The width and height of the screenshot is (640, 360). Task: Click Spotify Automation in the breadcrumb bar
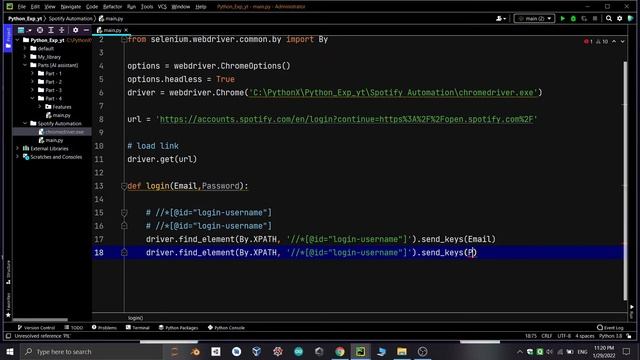pyautogui.click(x=71, y=18)
